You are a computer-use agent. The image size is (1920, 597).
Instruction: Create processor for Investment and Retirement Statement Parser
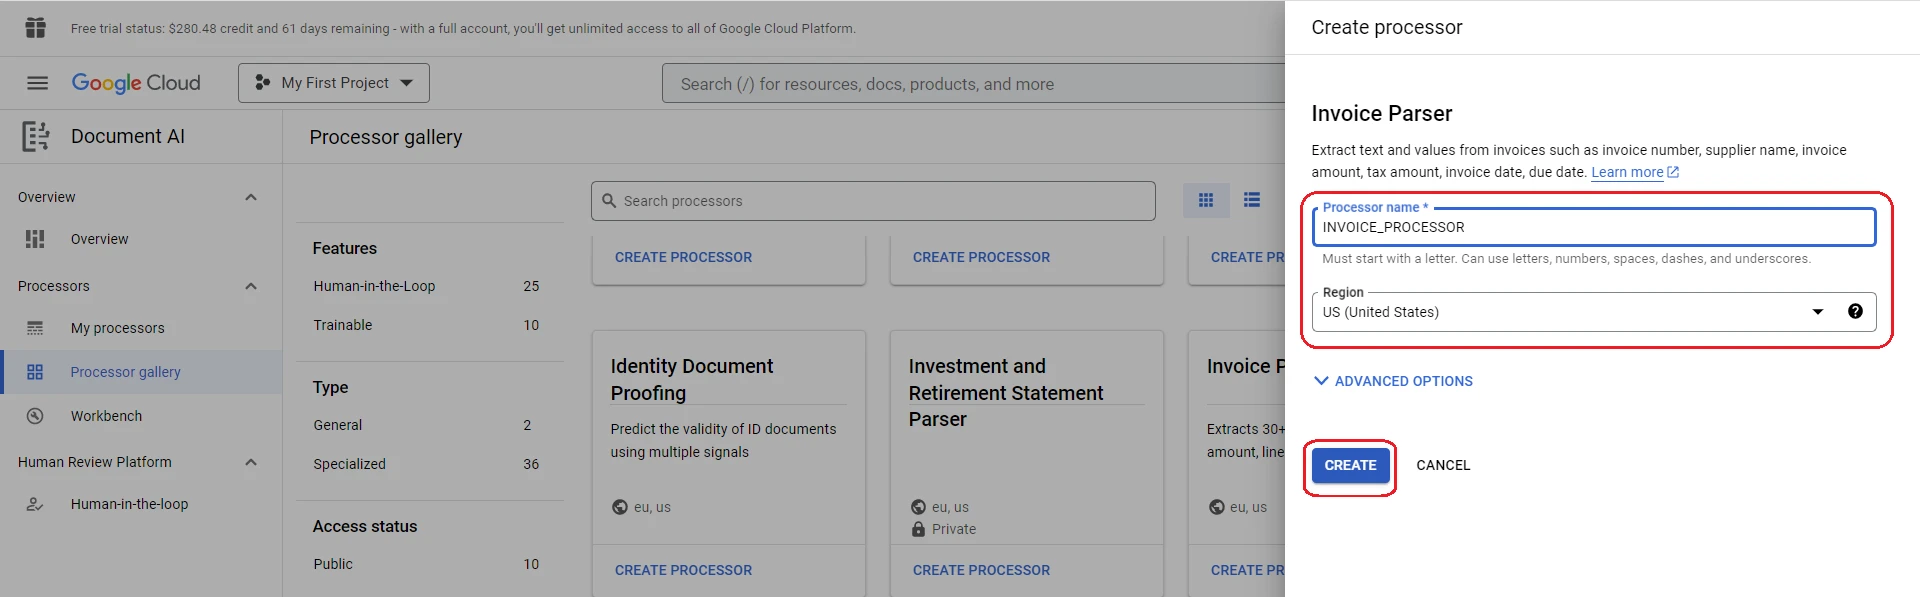[981, 570]
